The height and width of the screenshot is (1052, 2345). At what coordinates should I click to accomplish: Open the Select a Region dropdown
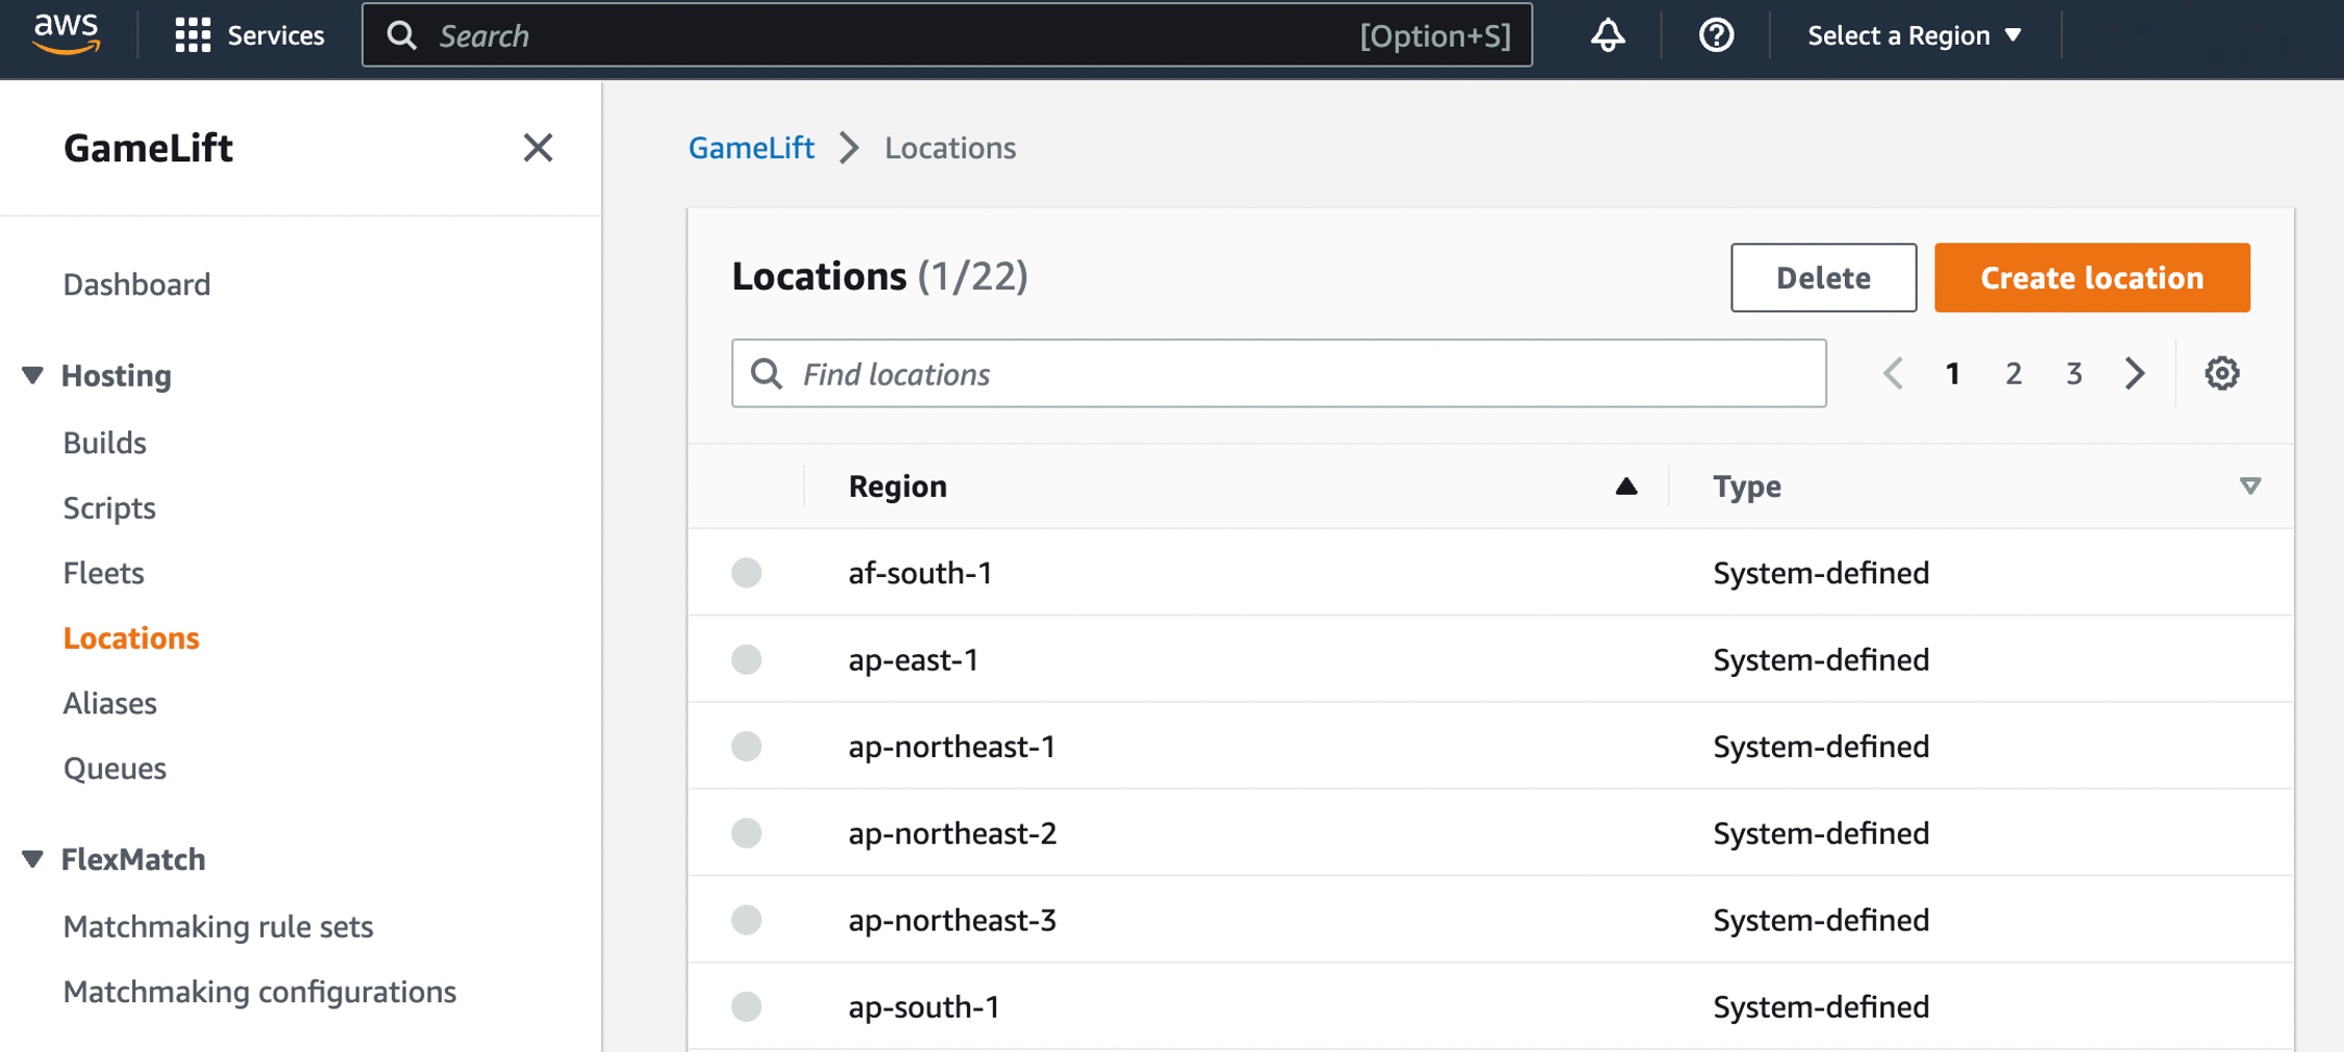pos(1914,36)
